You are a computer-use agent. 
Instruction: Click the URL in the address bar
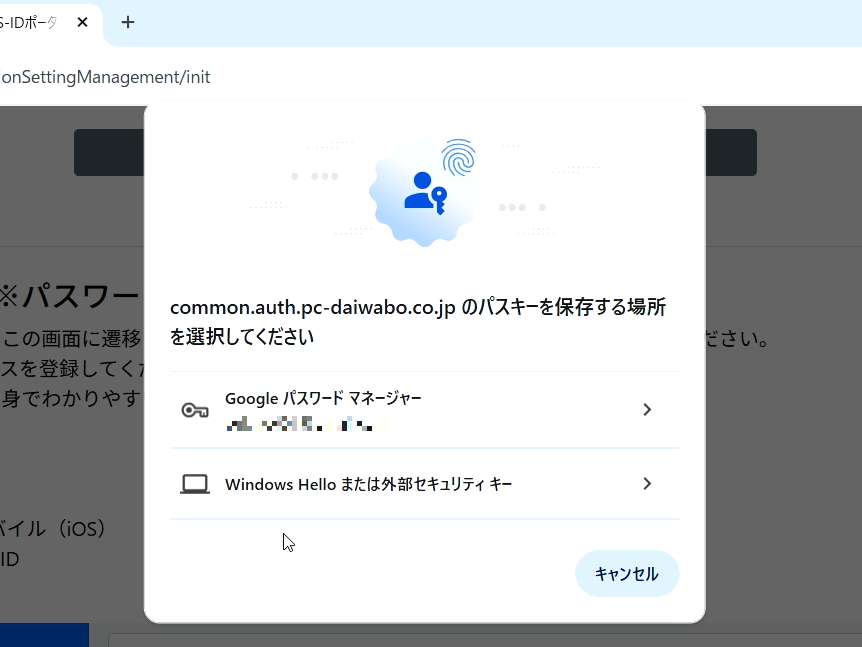[x=105, y=77]
